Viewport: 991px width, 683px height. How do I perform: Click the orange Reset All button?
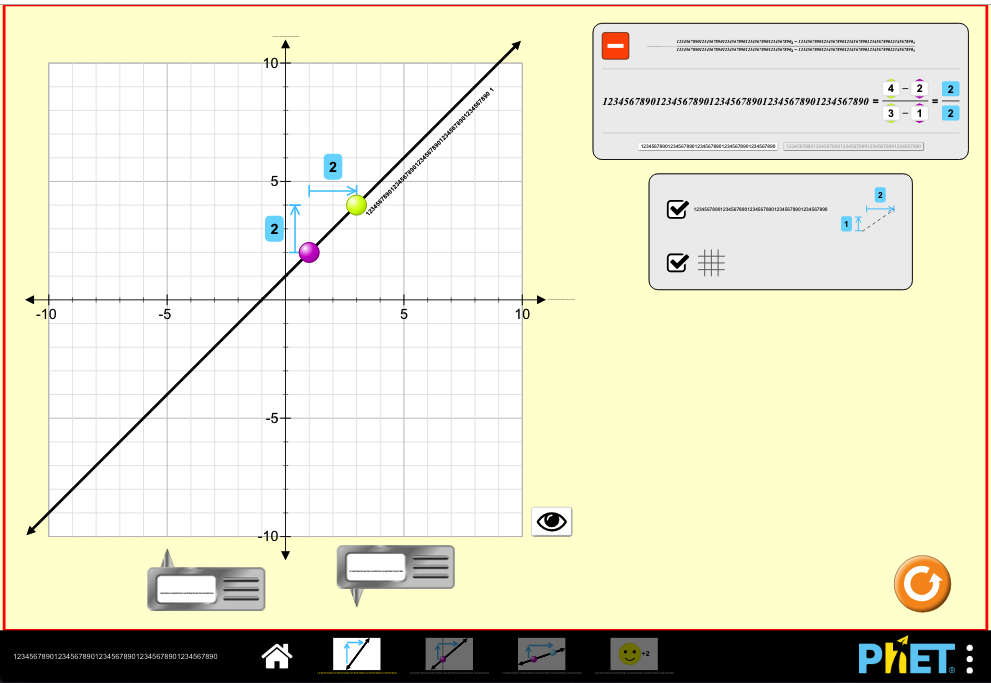923,584
